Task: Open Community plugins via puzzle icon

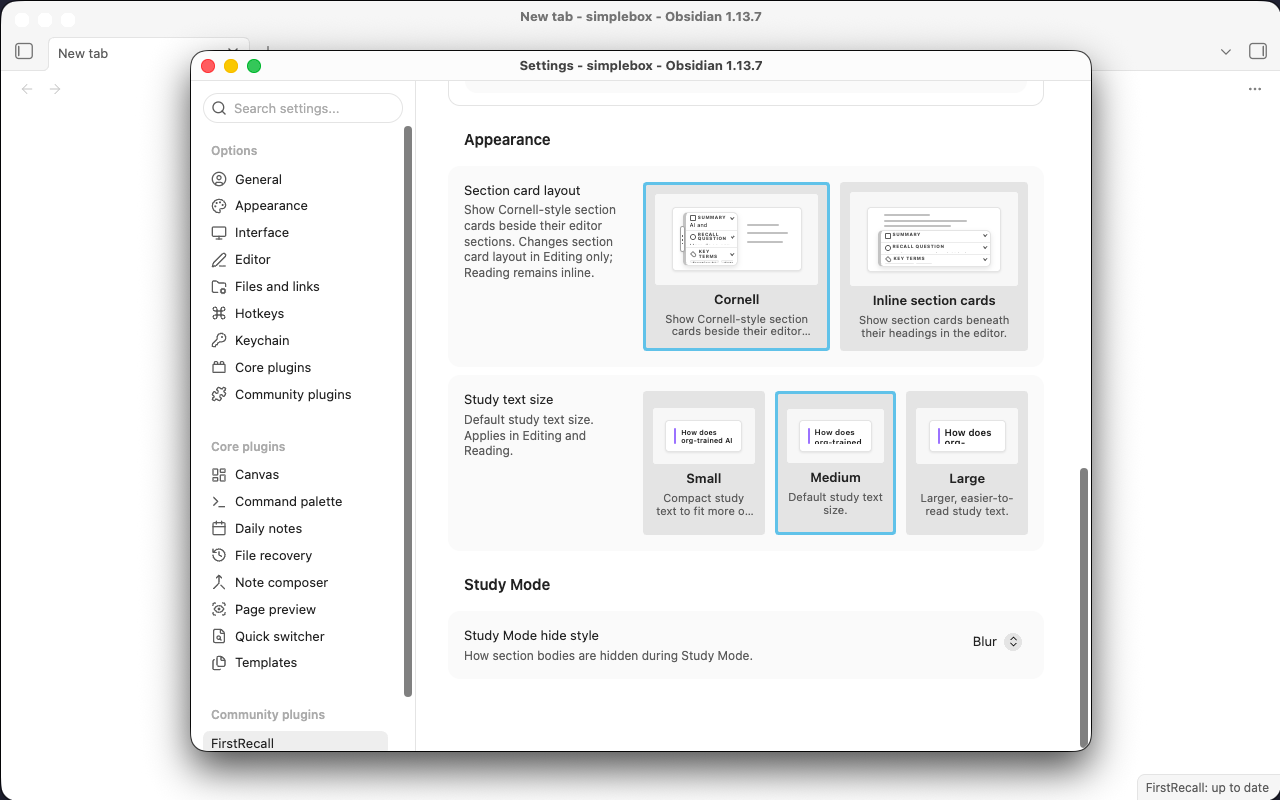Action: tap(219, 395)
